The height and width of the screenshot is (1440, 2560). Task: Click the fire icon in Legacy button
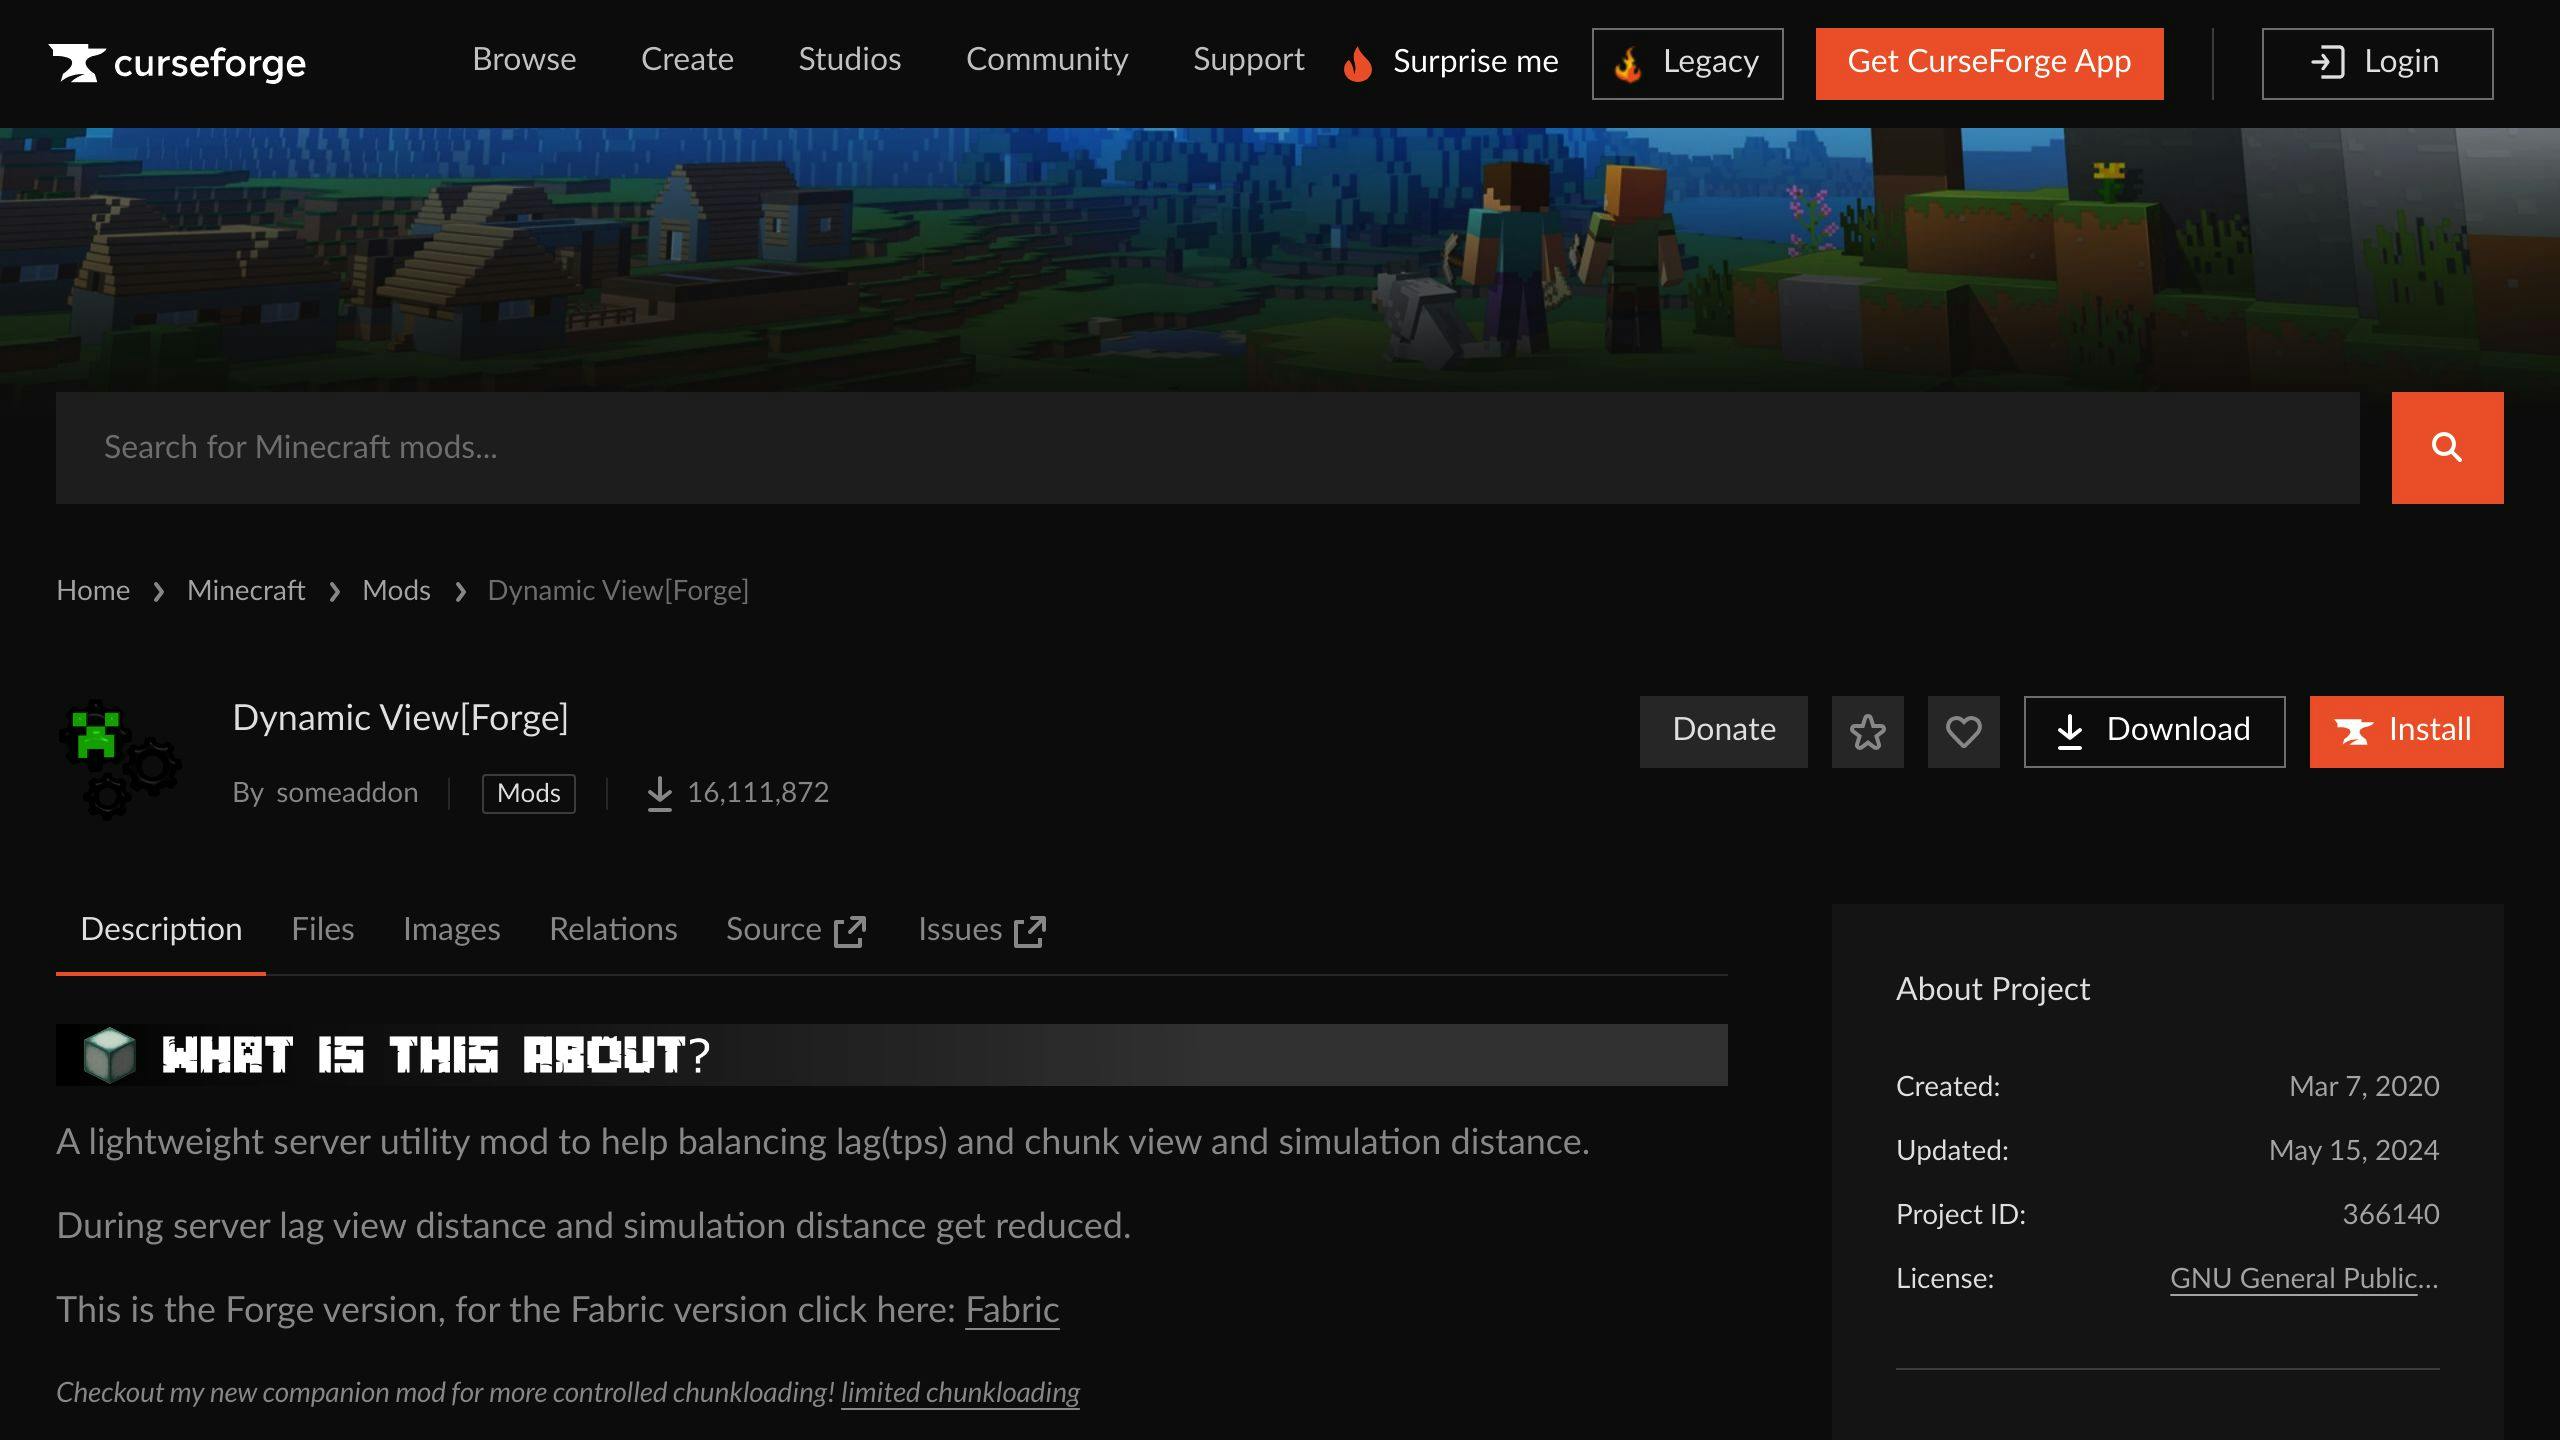[x=1628, y=64]
